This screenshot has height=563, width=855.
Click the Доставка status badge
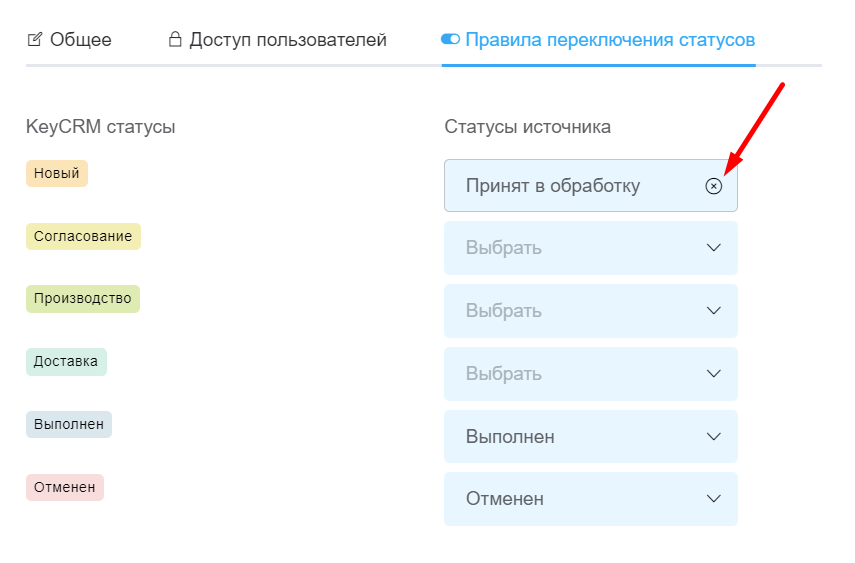66,362
